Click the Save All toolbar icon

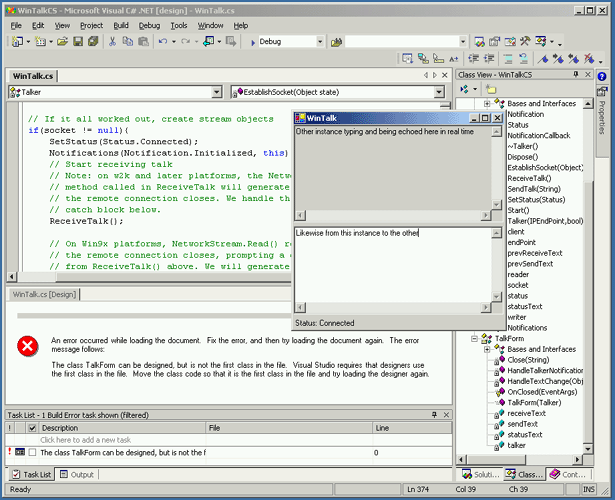coord(93,42)
